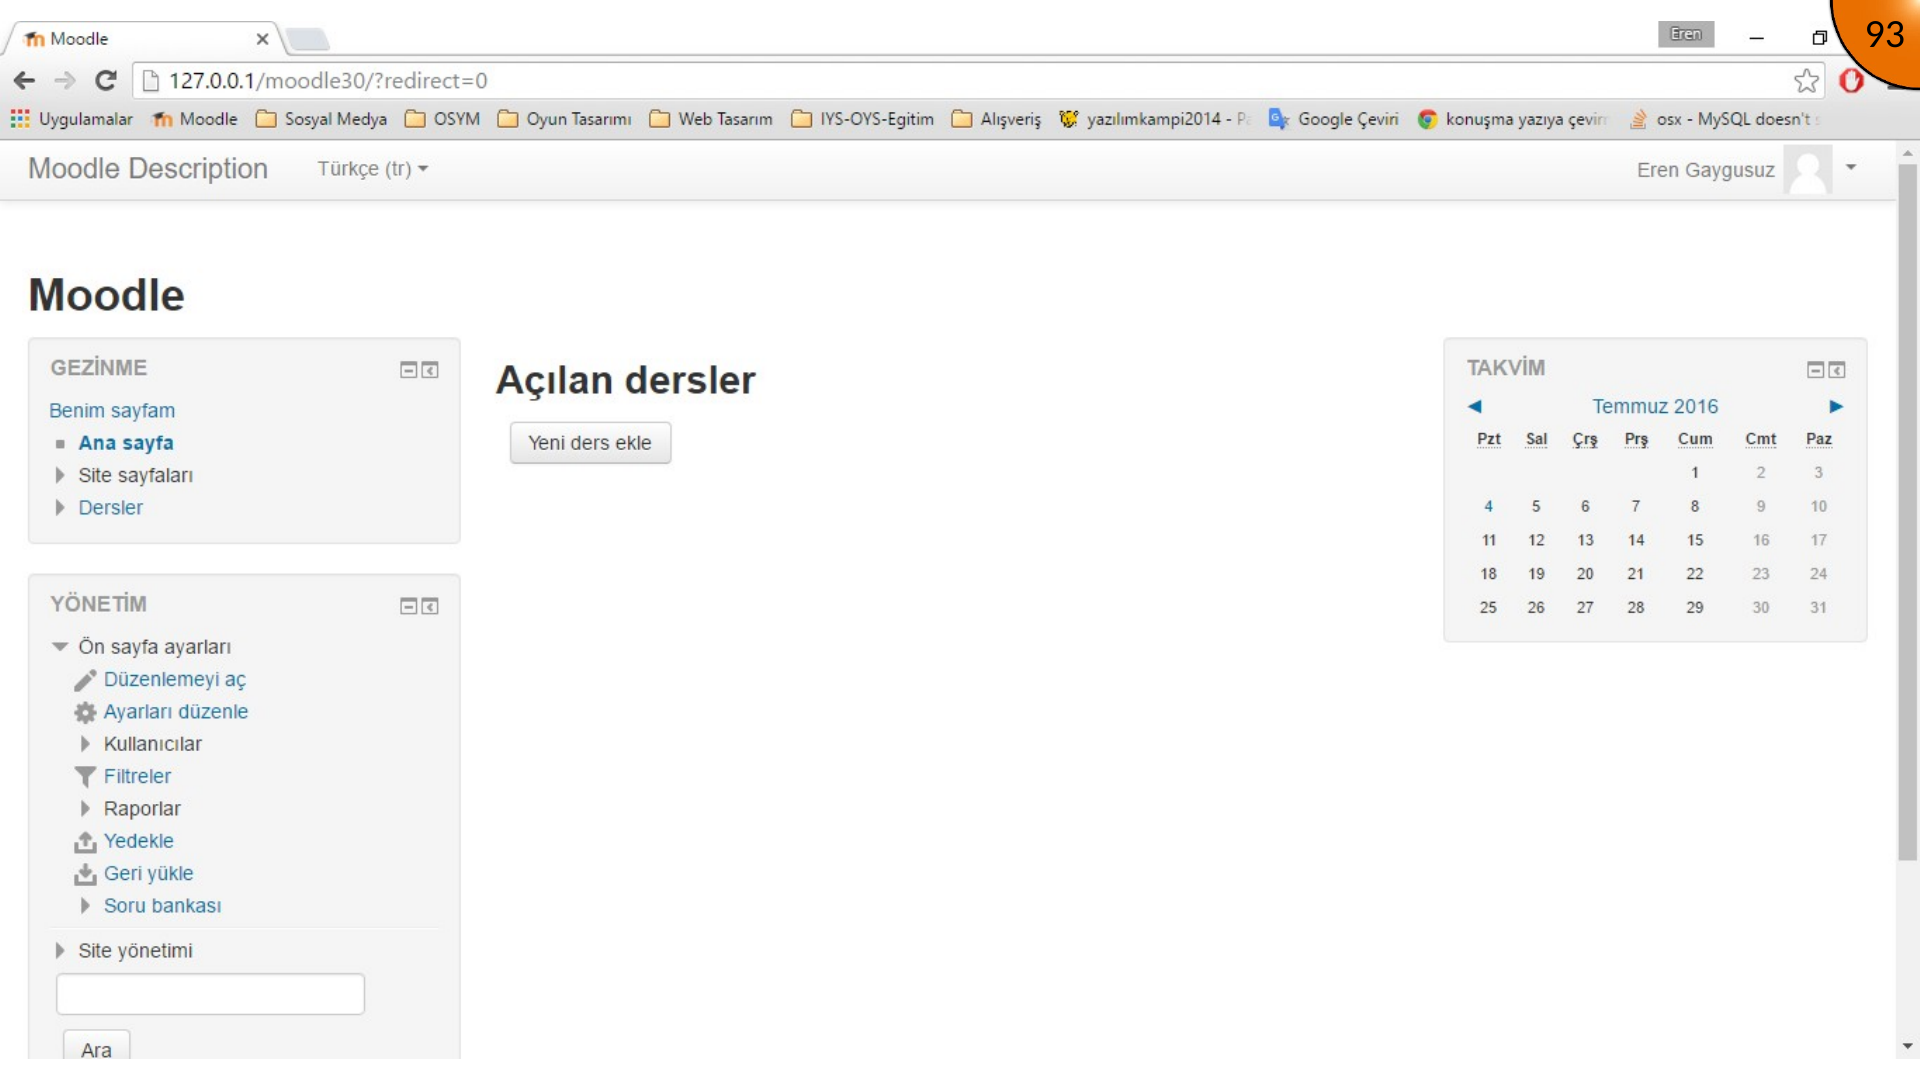Collapse the Gezinme block with hide icon
Image resolution: width=1921 pixels, height=1080 pixels.
pos(408,370)
